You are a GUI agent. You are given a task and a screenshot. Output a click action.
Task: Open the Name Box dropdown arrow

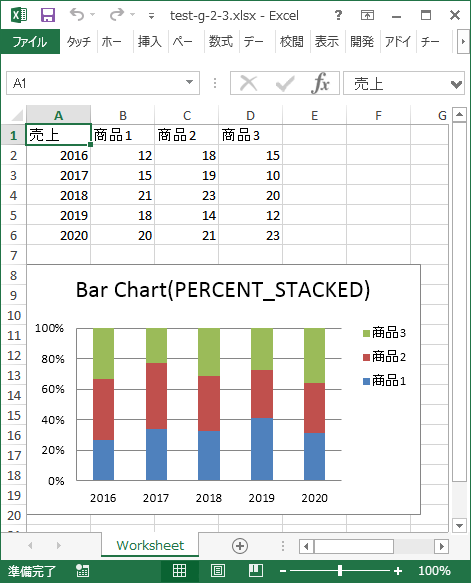190,82
